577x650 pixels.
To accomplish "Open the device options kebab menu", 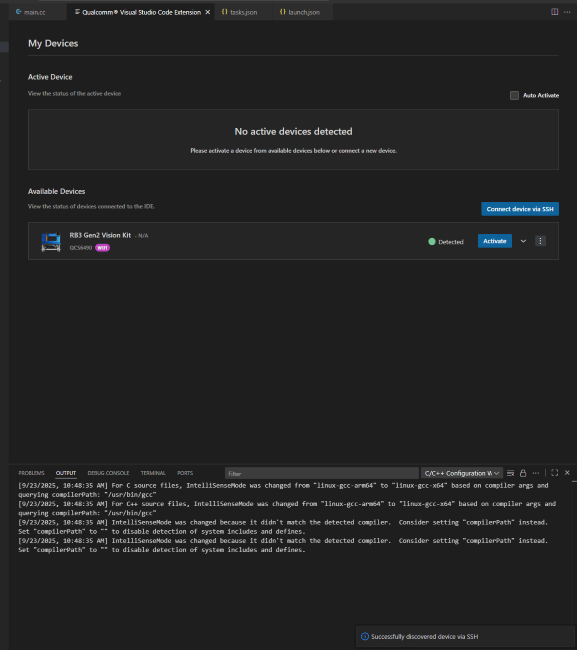I will pyautogui.click(x=540, y=241).
